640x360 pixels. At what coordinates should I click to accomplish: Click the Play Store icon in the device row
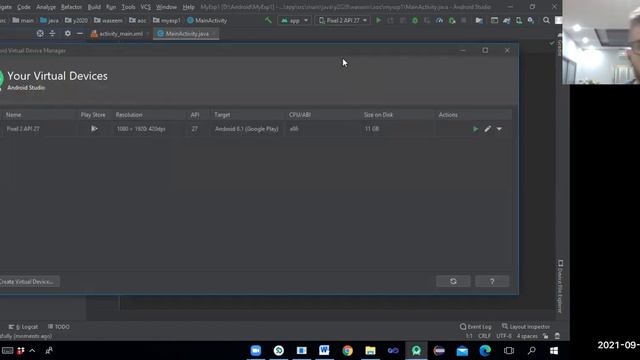[x=94, y=129]
